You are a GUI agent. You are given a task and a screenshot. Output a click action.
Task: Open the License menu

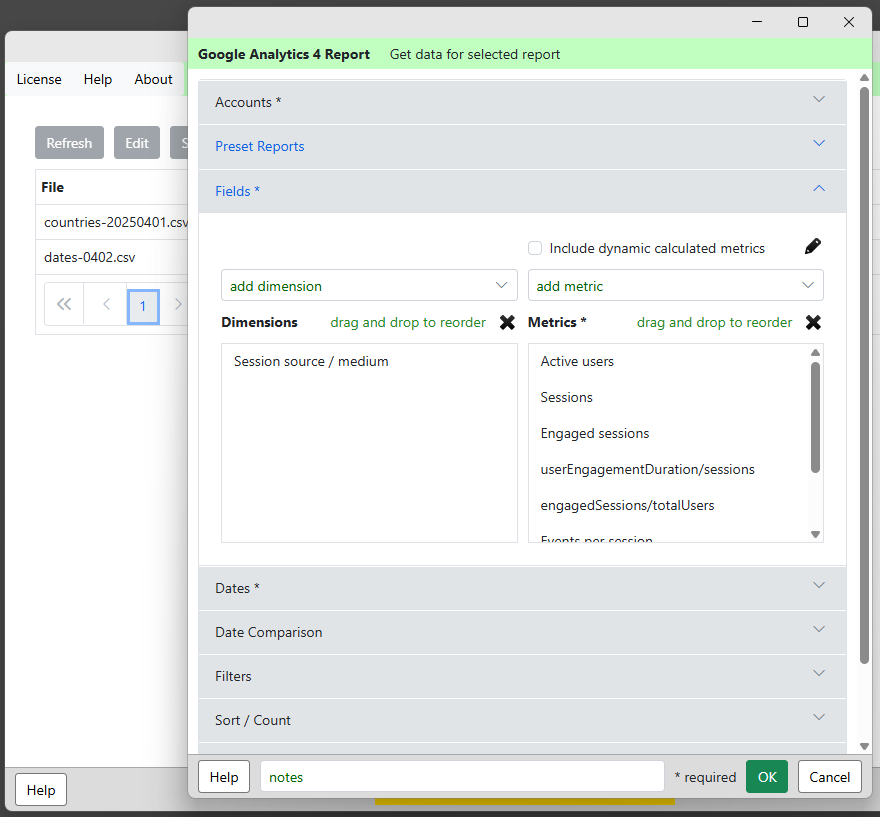point(39,79)
